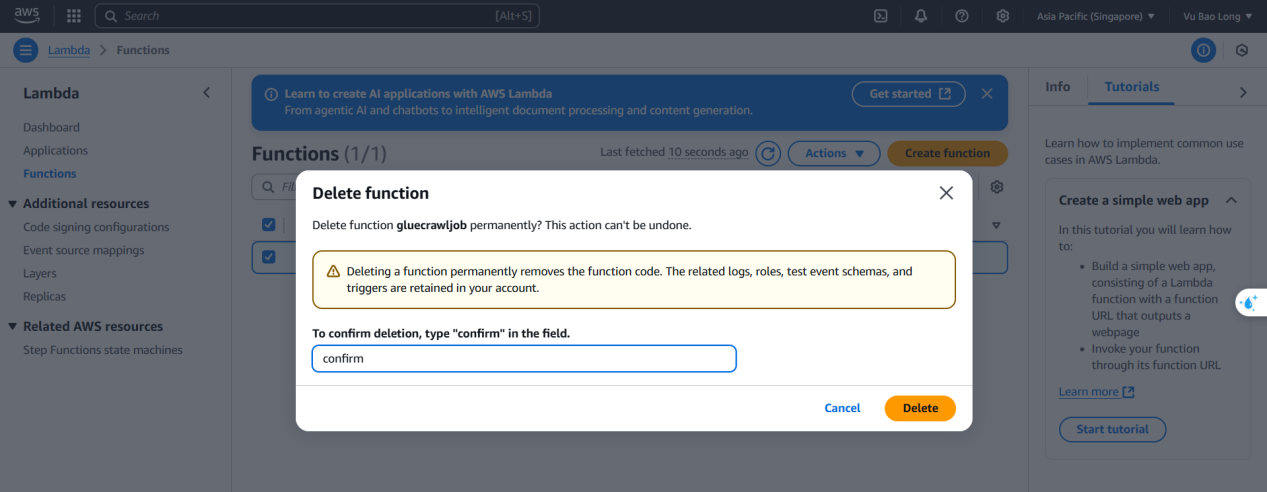
Task: Collapse the Additional resources section
Action: pyautogui.click(x=12, y=203)
